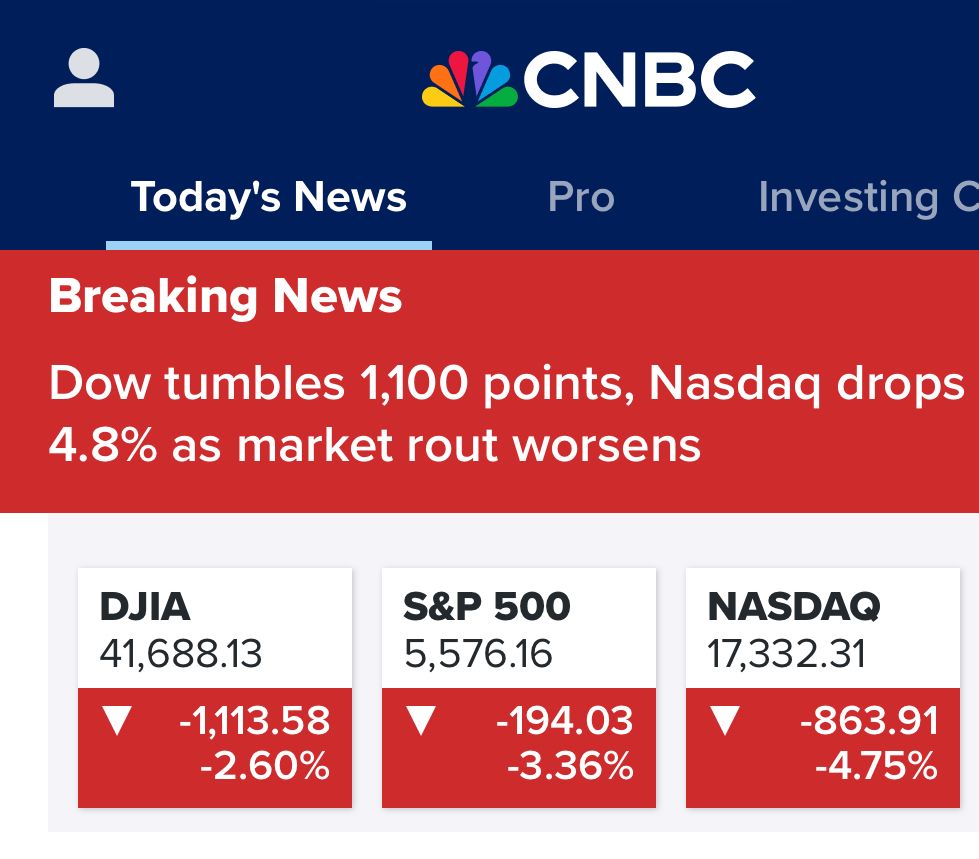Click the S&P 500 -3.36% change figure

(x=569, y=767)
